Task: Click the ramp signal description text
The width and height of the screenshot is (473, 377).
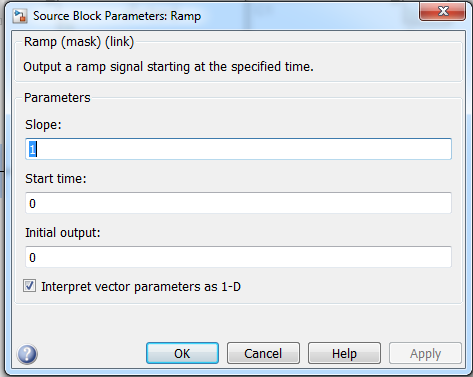Action: click(x=168, y=67)
